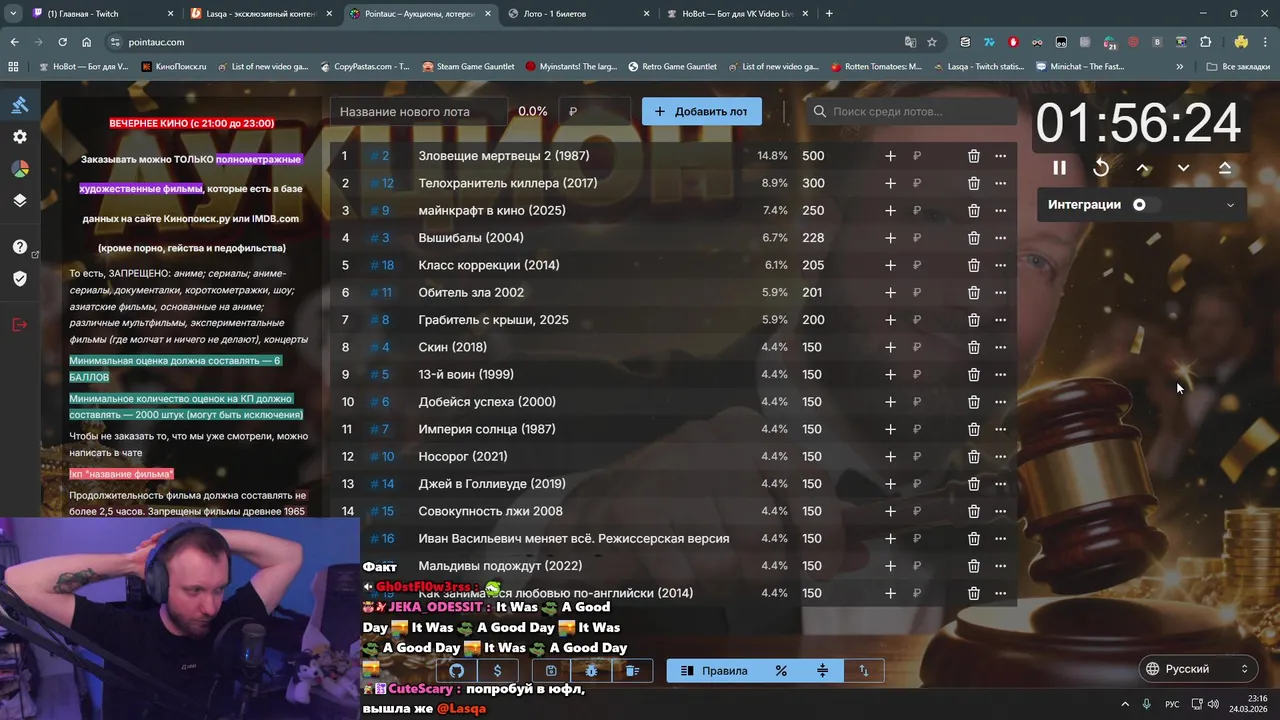
Task: Open settings gear in Pointauc sidebar
Action: click(x=20, y=137)
